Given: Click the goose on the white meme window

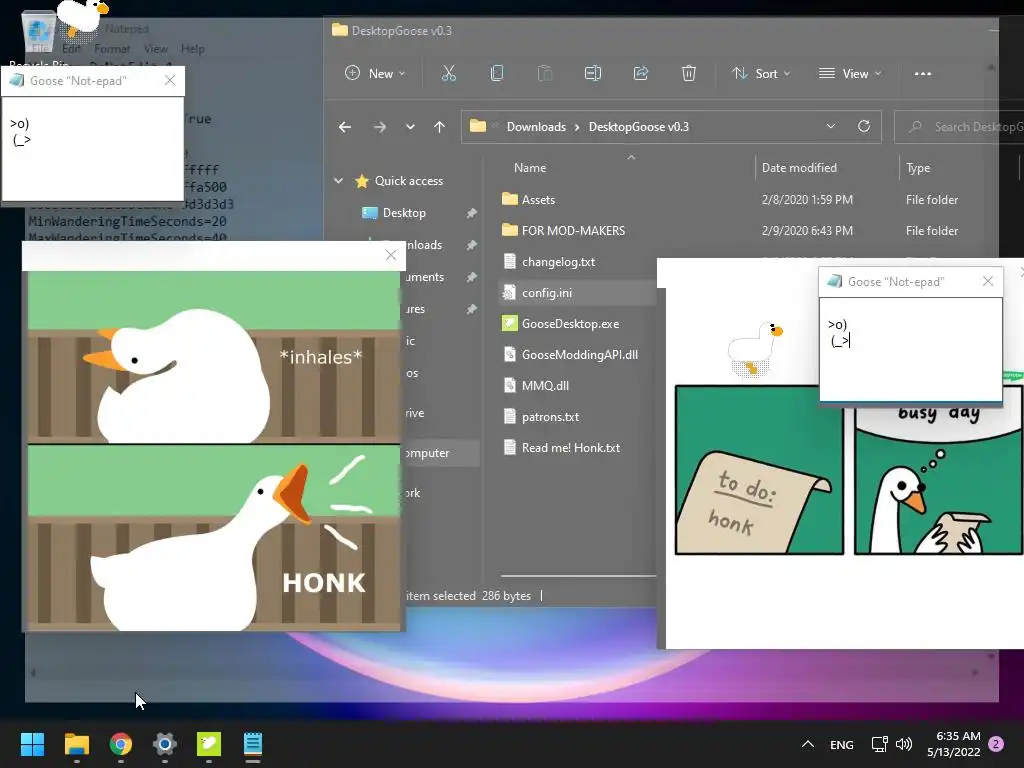Looking at the screenshot, I should coord(754,349).
